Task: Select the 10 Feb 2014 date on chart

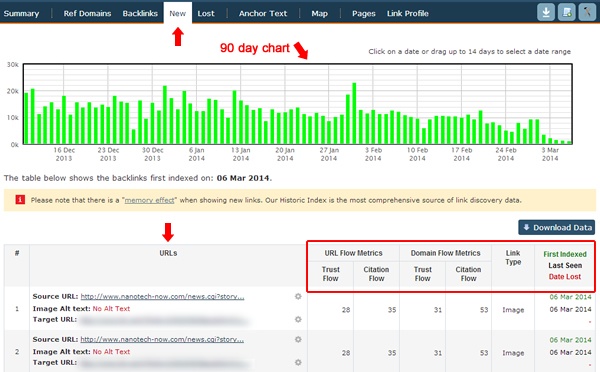Action: [x=417, y=154]
